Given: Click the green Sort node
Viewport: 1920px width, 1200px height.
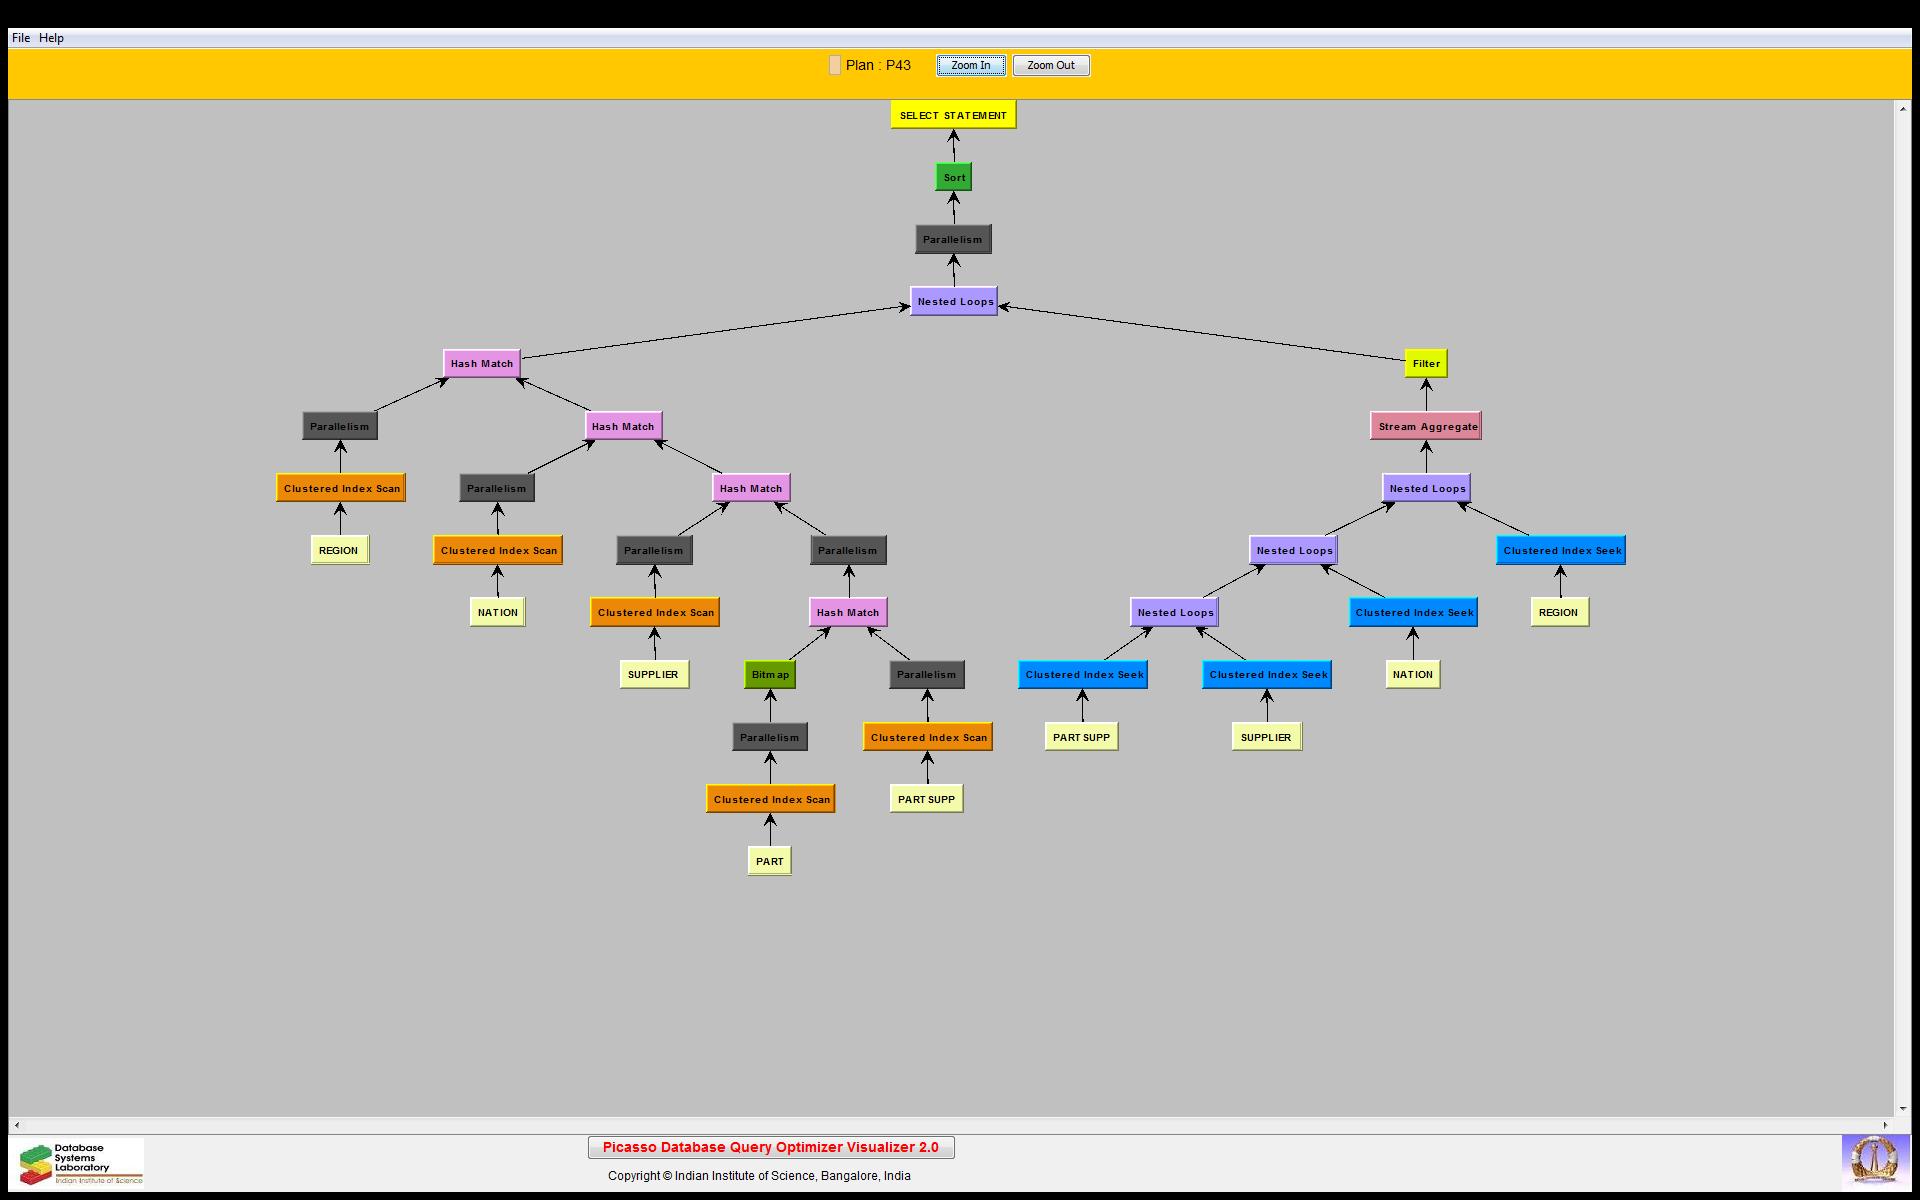Looking at the screenshot, I should point(954,178).
